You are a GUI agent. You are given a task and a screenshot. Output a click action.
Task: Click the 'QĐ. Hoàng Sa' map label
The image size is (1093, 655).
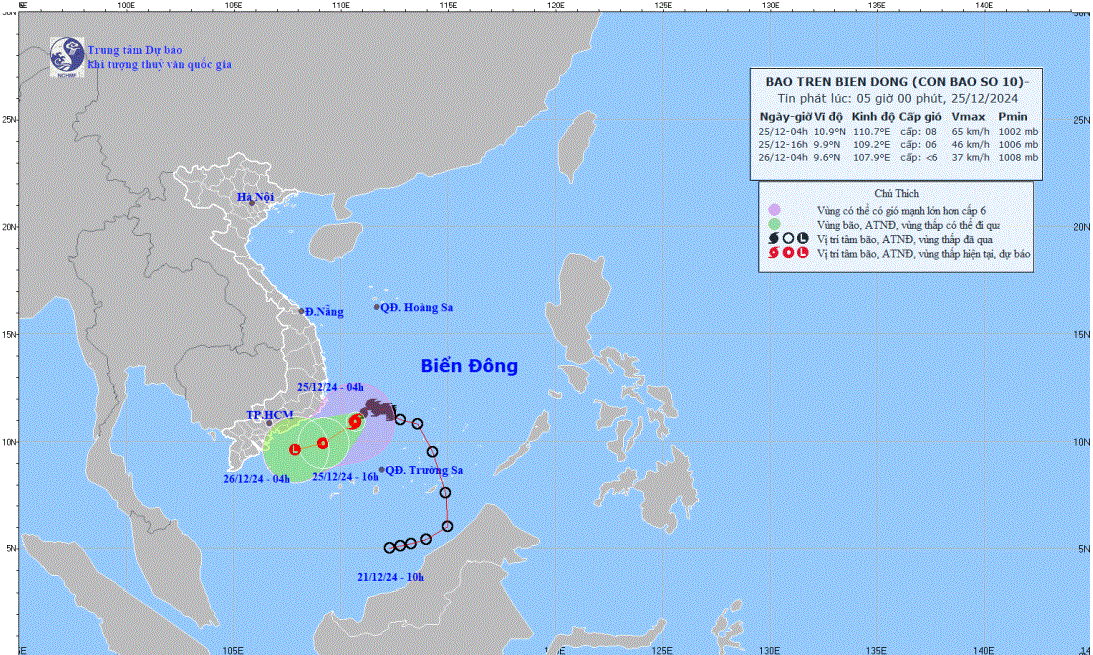417,307
